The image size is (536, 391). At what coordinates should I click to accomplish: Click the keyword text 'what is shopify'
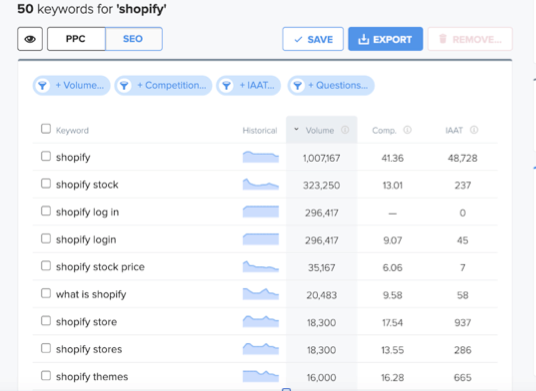tap(91, 294)
